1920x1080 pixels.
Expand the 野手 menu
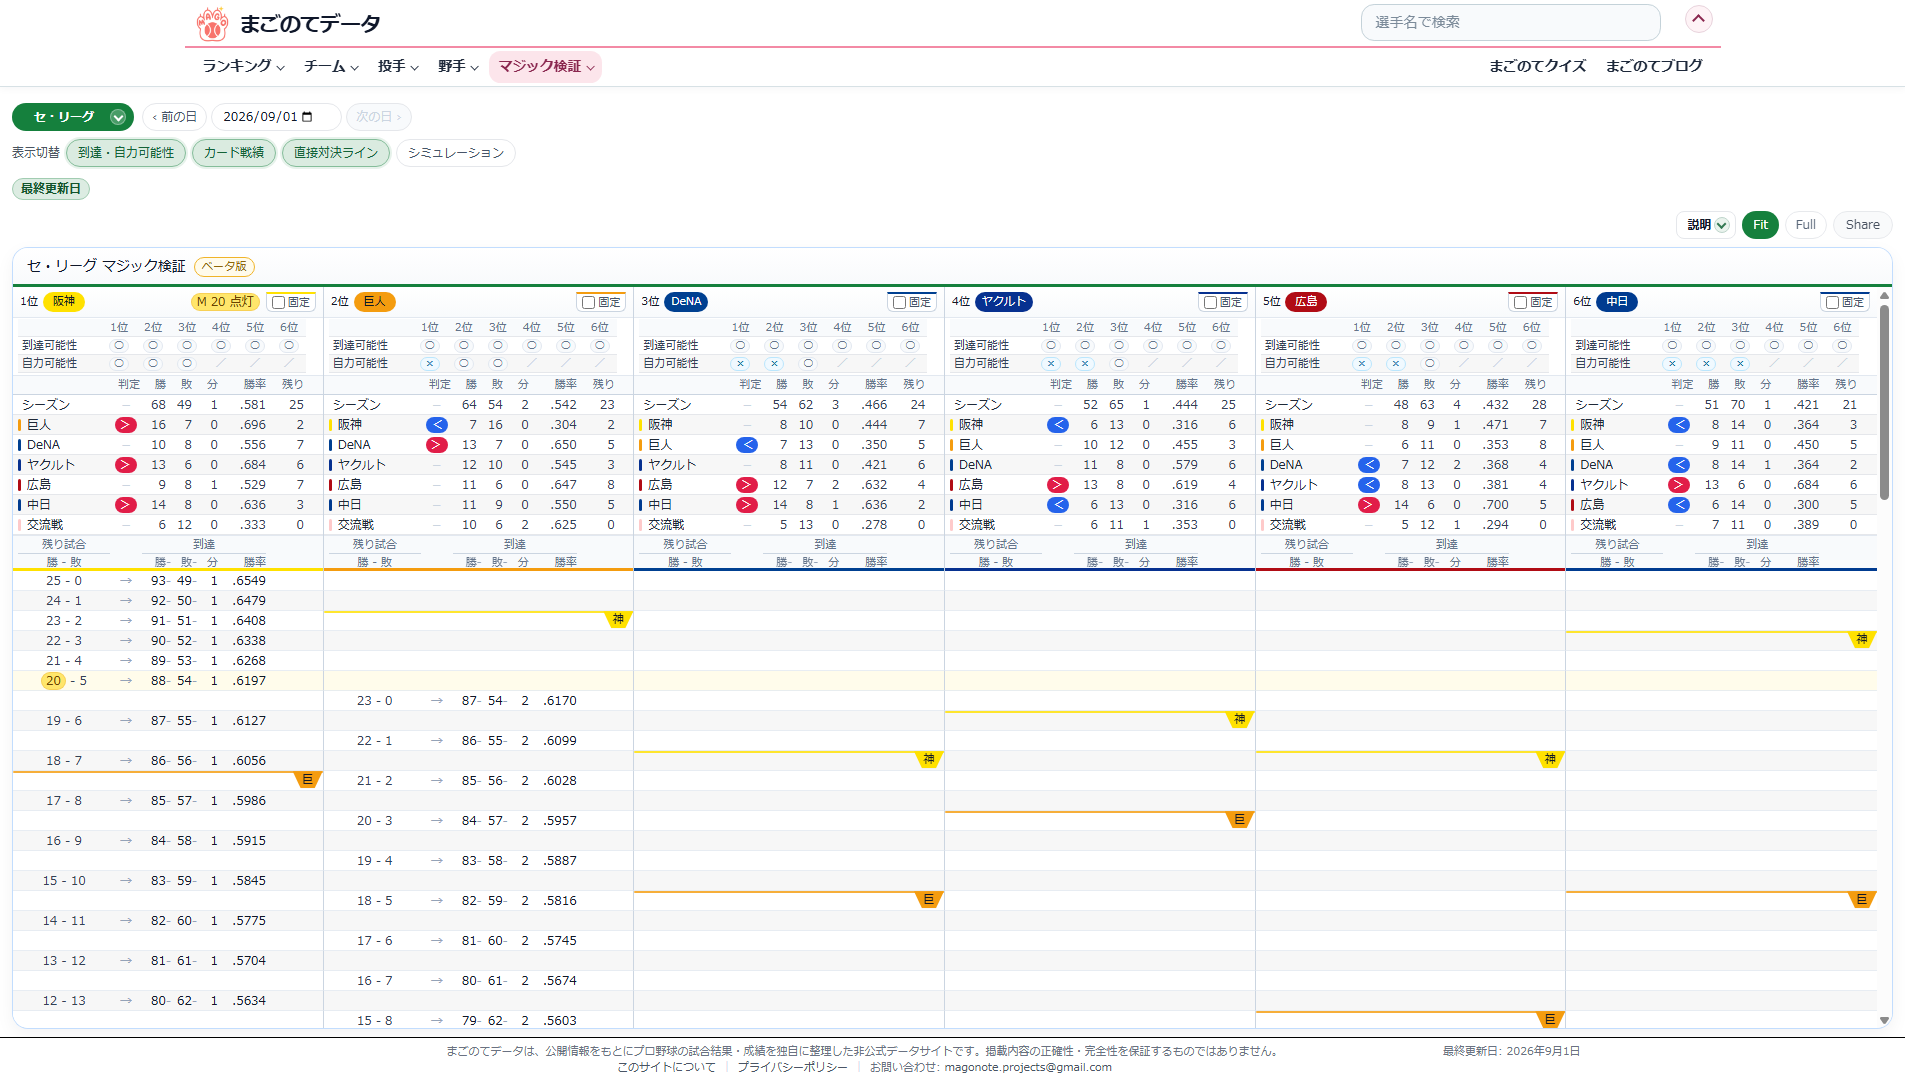point(458,66)
